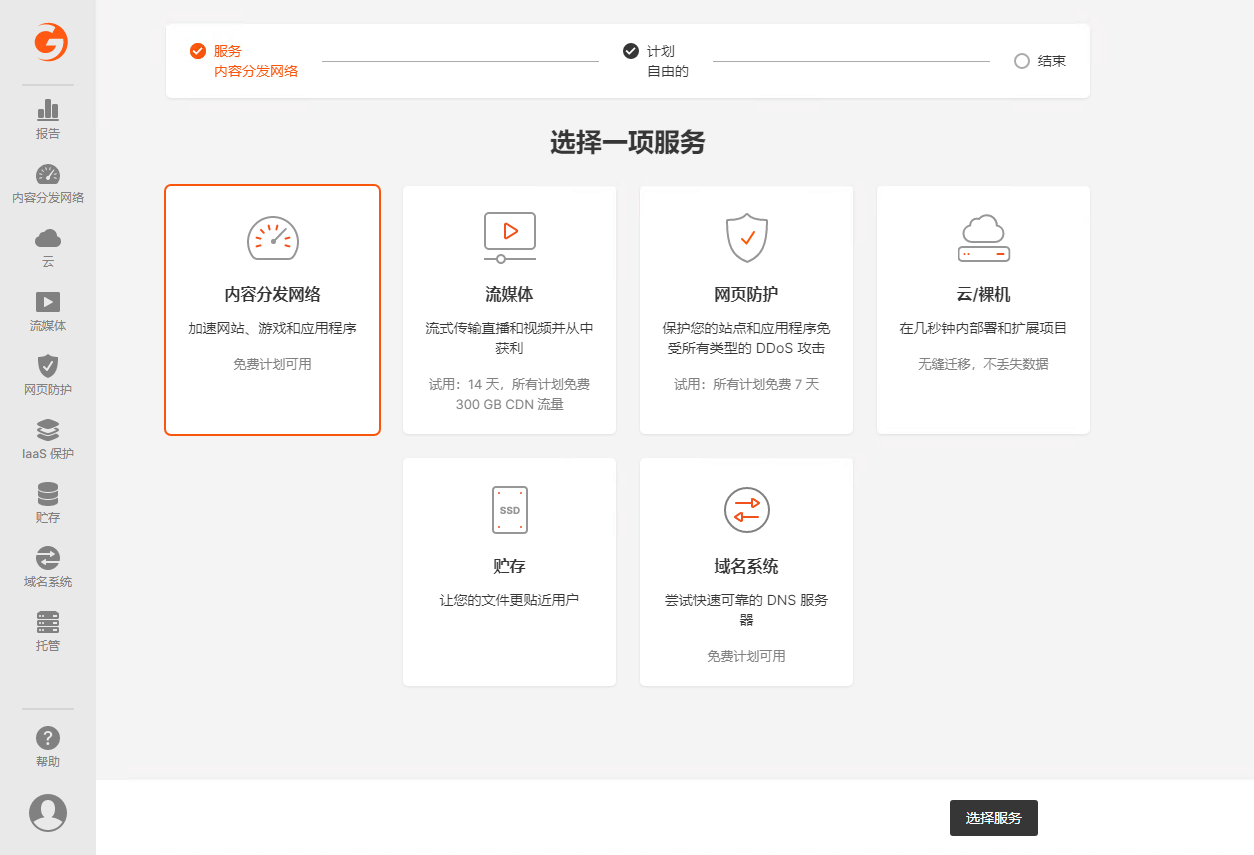Go to 结束 step label
This screenshot has width=1254, height=855.
point(1052,61)
